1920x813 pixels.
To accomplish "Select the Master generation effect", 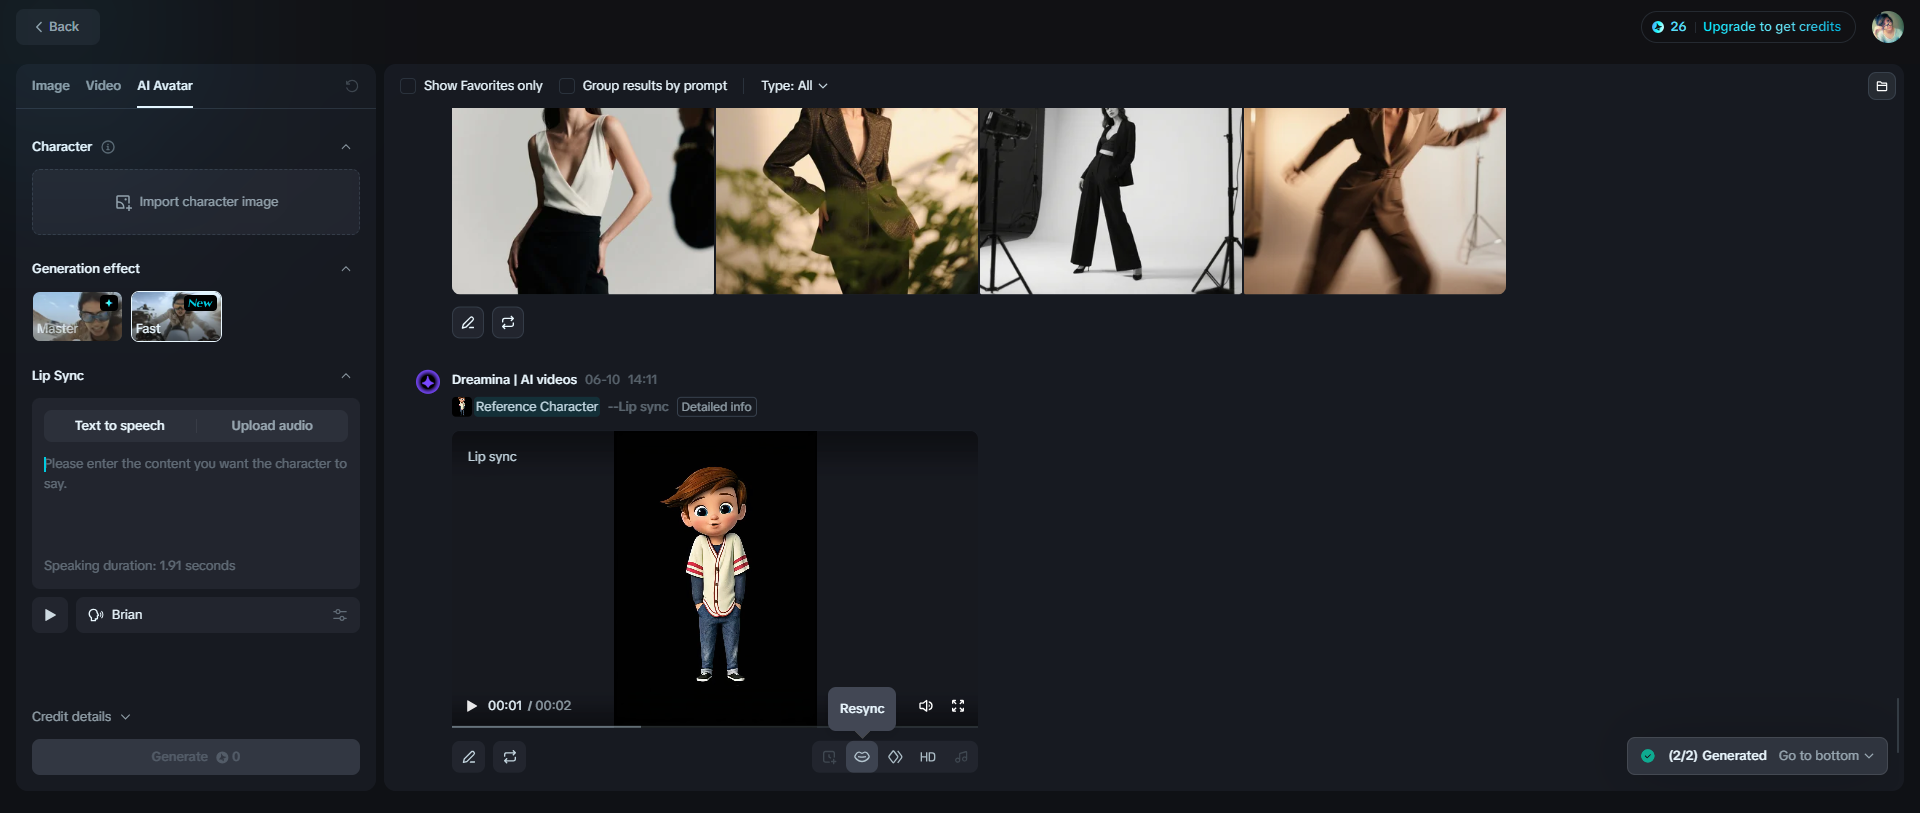I will (x=77, y=316).
